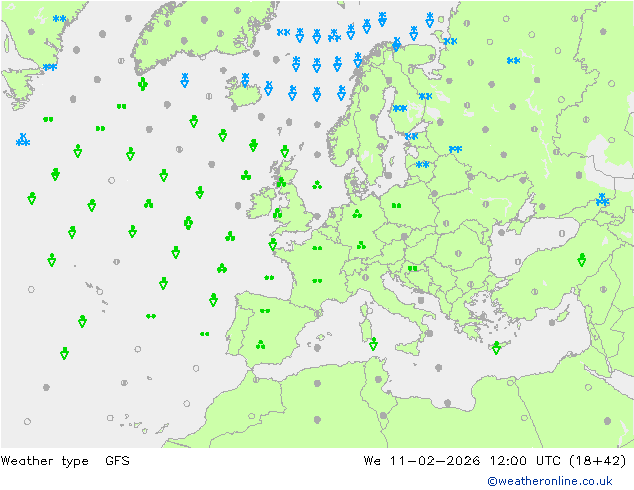Click the green double-dot symbol over southern France
Viewport: 634px width, 490px height.
317,281
